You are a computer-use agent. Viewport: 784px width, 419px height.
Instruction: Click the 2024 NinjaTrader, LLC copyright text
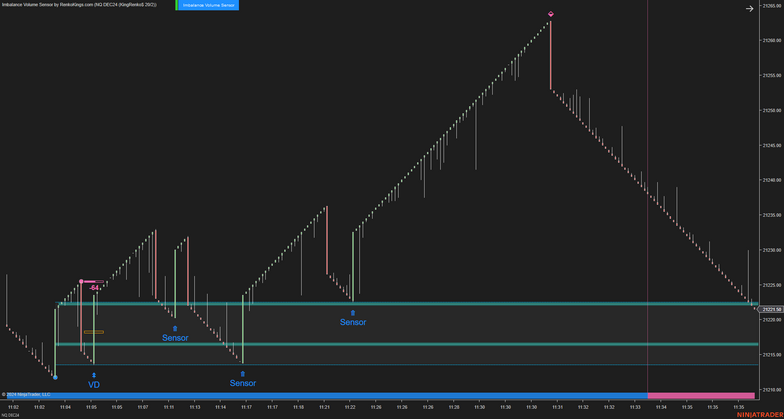26,395
